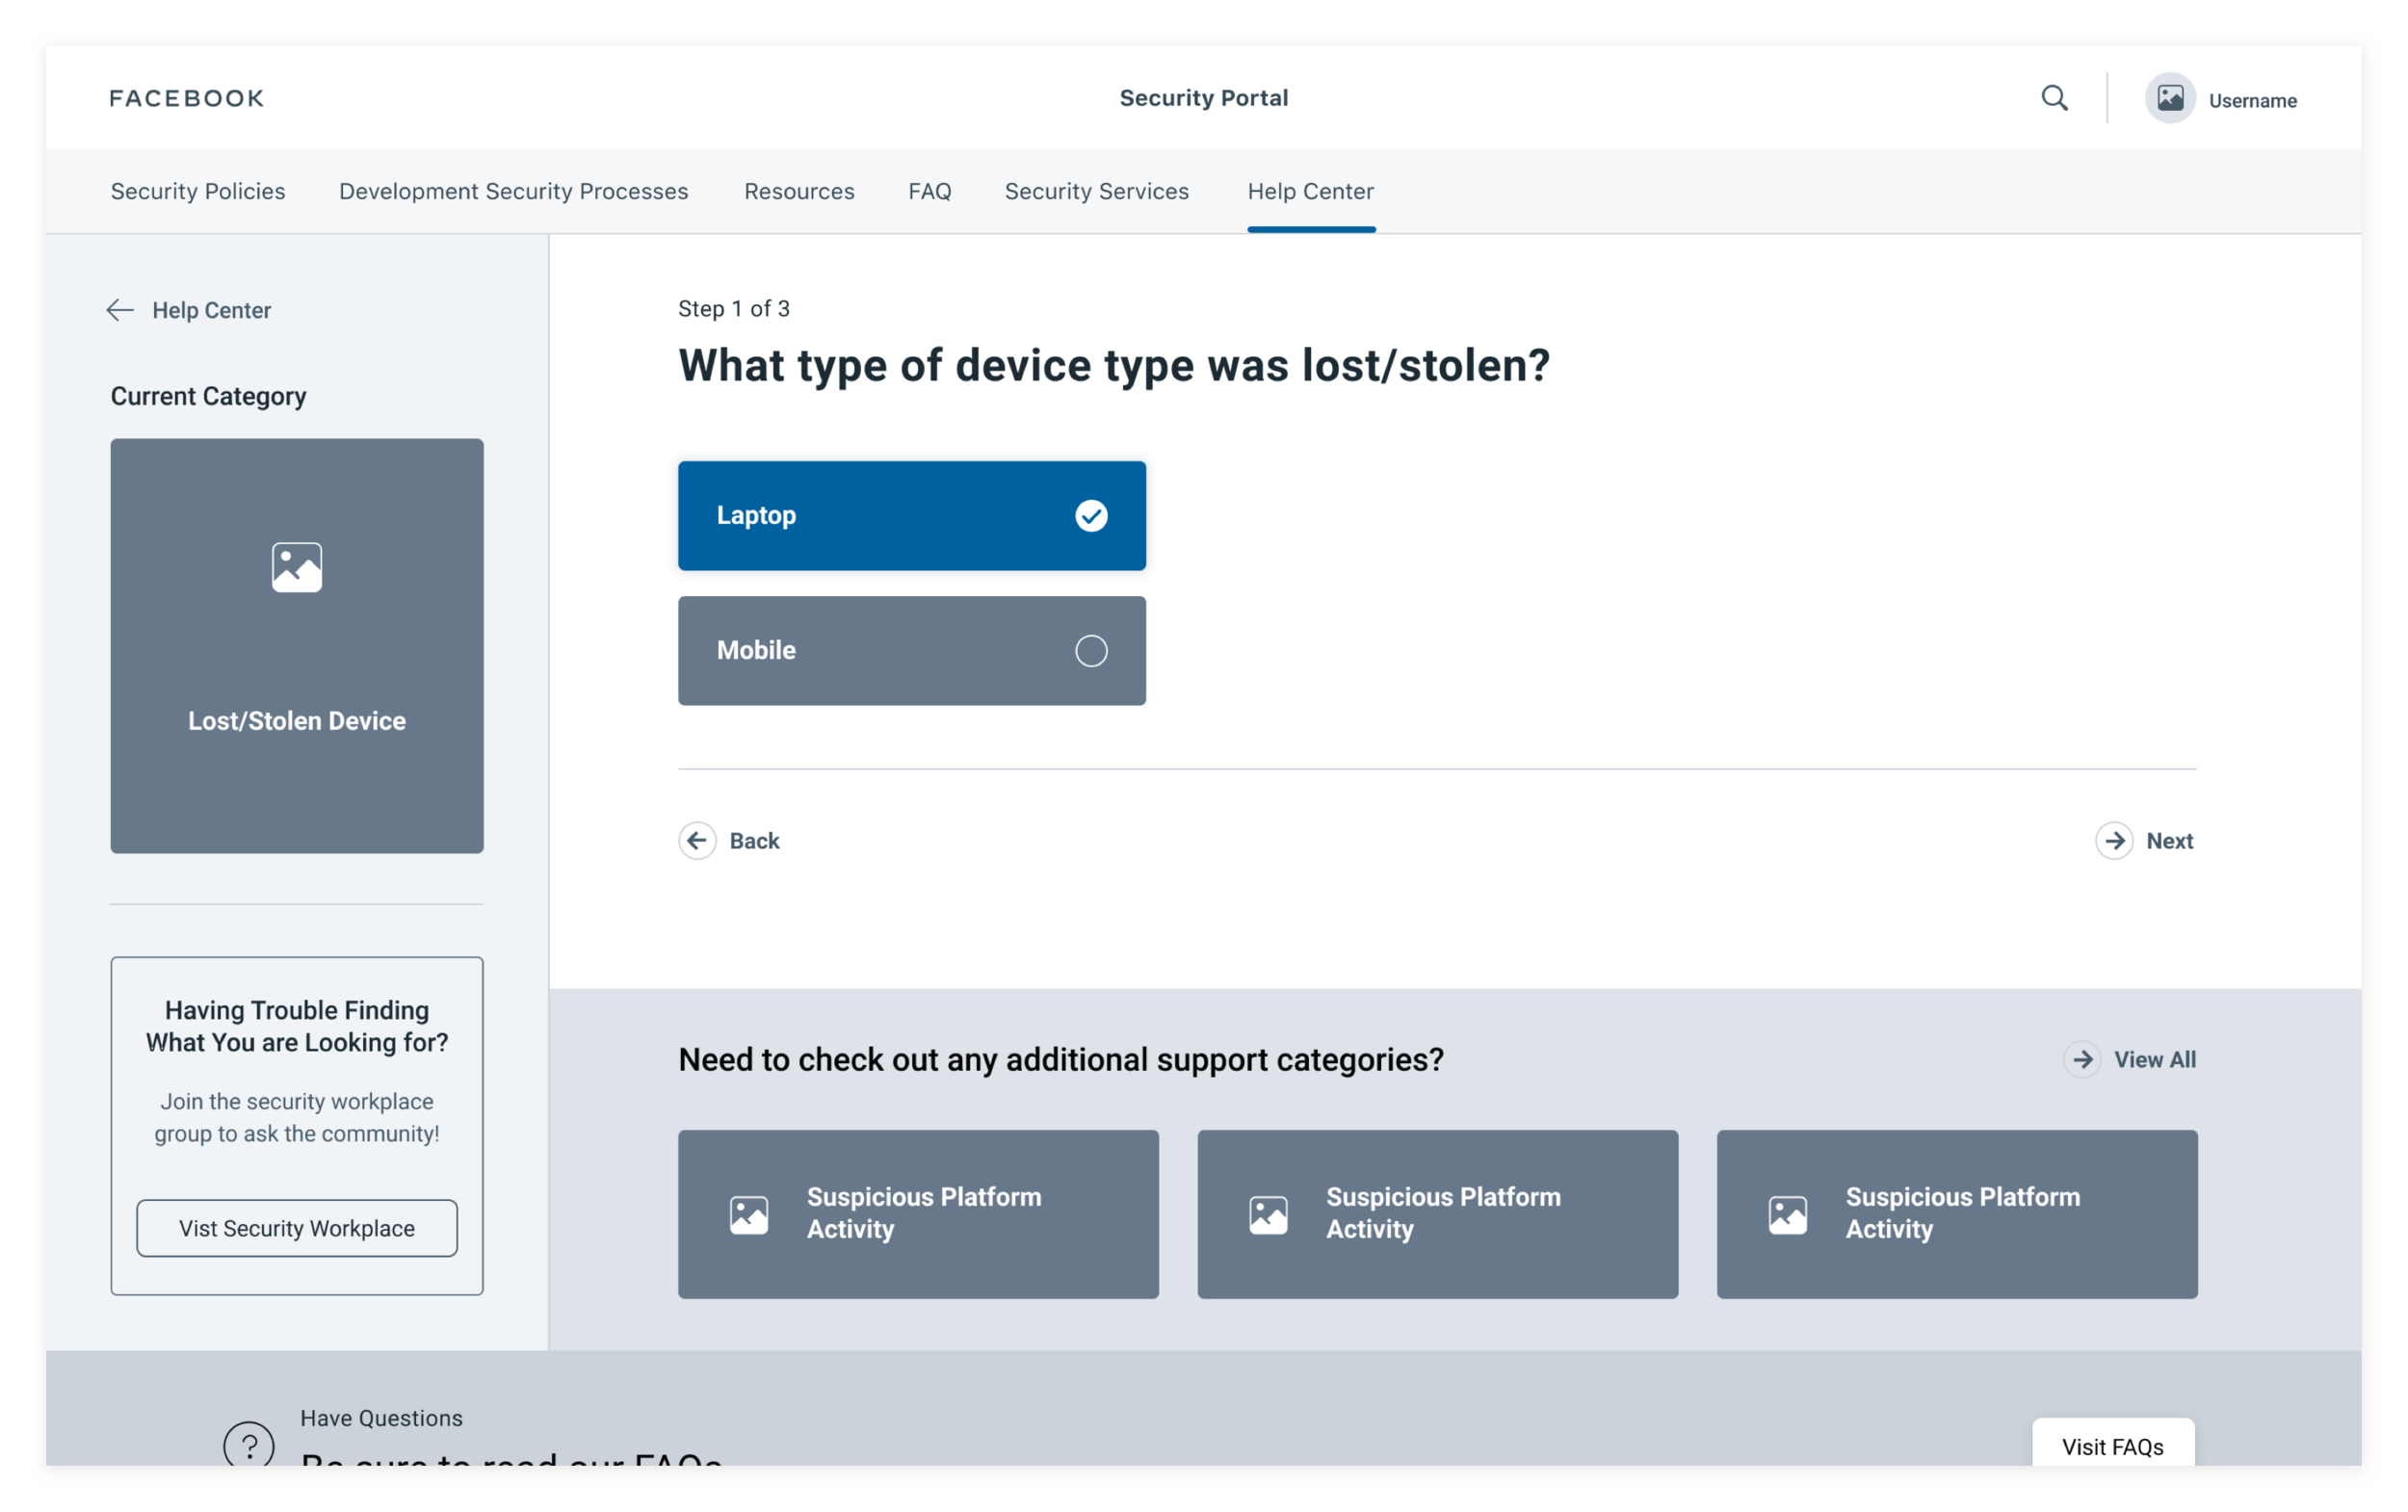The height and width of the screenshot is (1512, 2408).
Task: Open the Security Policies tab
Action: 198,191
